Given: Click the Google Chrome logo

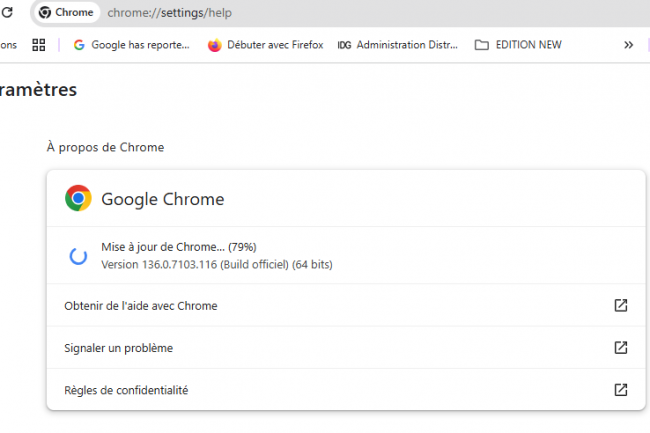Looking at the screenshot, I should [x=78, y=198].
